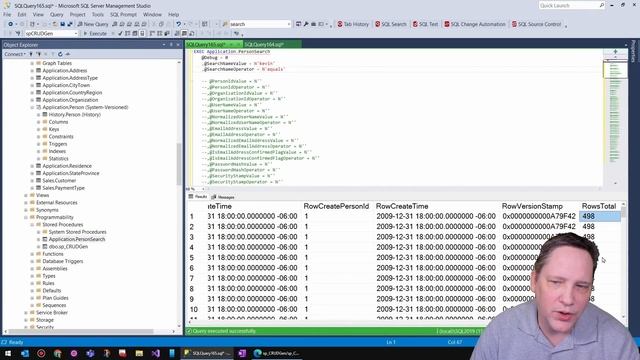
Task: Click Object Explorer vertical scrollbar
Action: [179, 163]
